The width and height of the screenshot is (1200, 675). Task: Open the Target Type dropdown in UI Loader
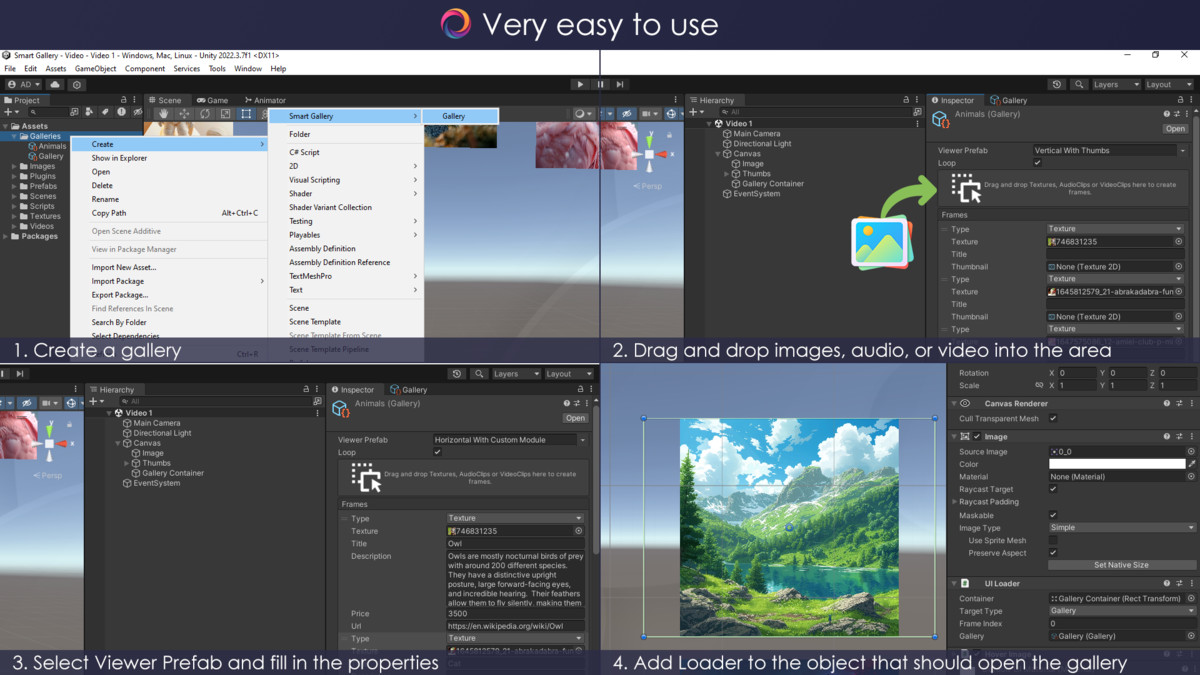tap(1122, 611)
